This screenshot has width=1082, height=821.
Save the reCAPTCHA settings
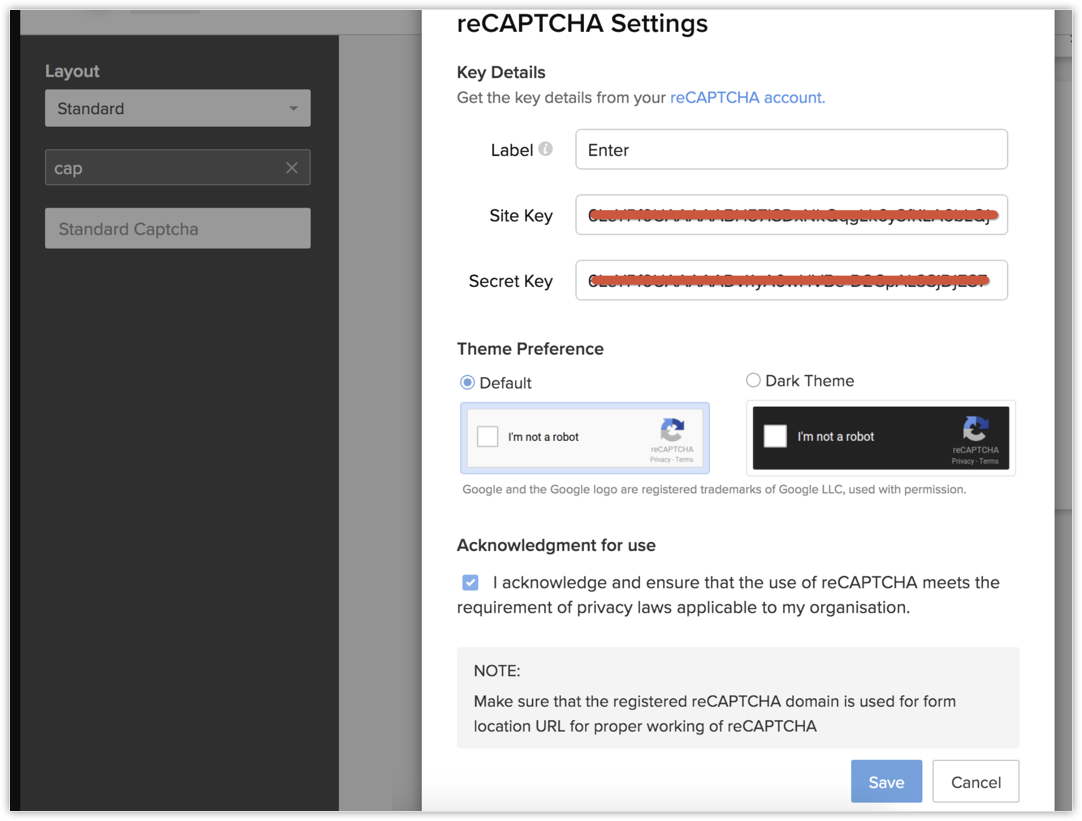point(886,782)
